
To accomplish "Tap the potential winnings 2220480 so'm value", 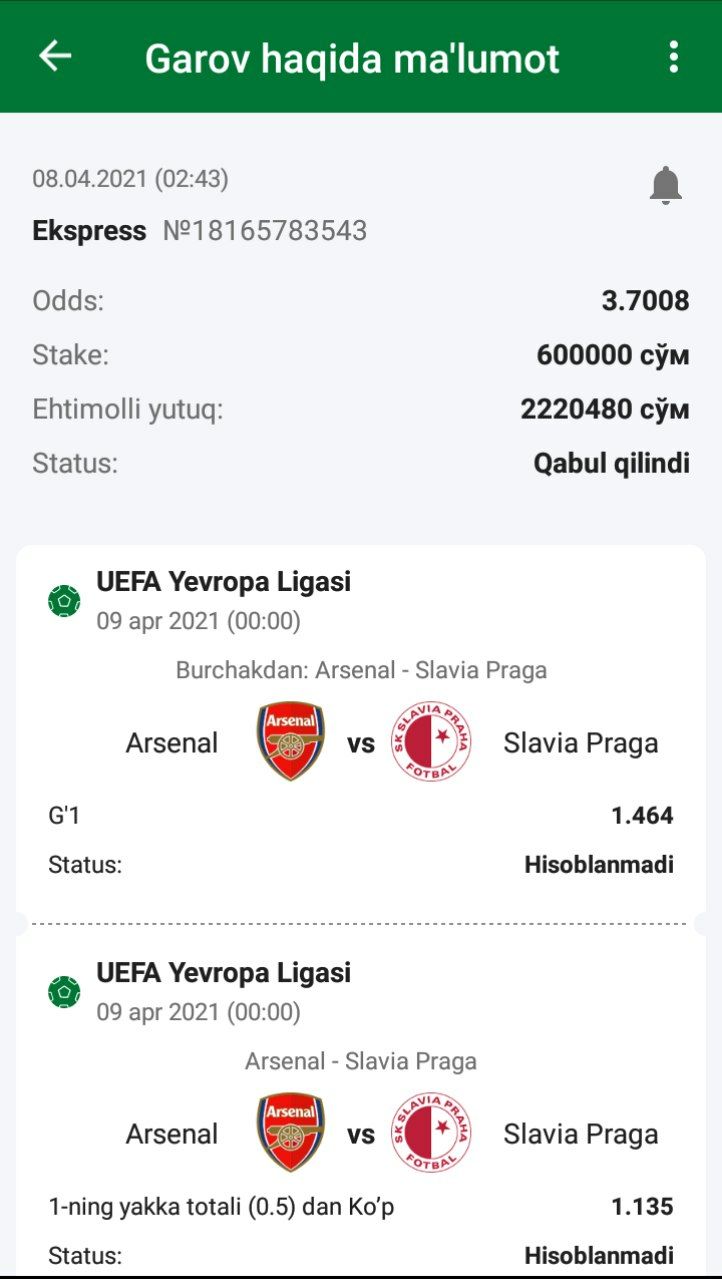I will [605, 409].
